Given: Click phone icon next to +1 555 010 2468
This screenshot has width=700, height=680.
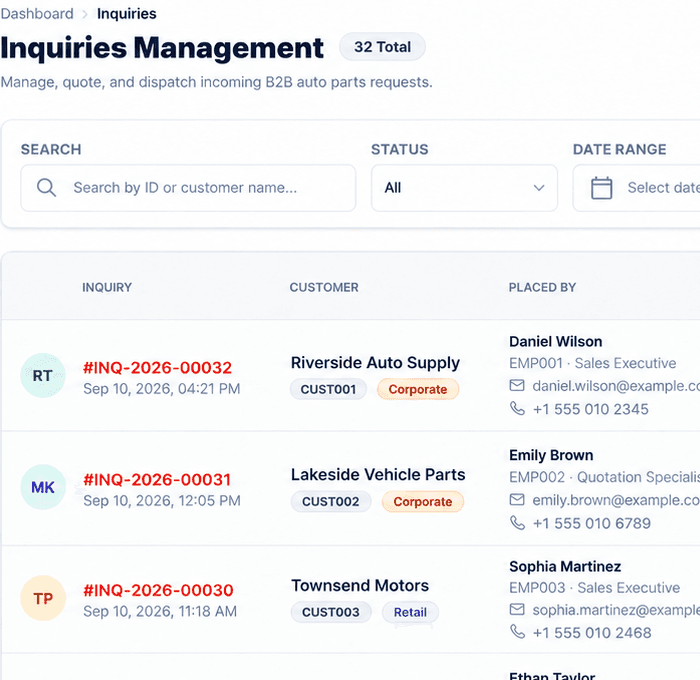Looking at the screenshot, I should (x=517, y=632).
